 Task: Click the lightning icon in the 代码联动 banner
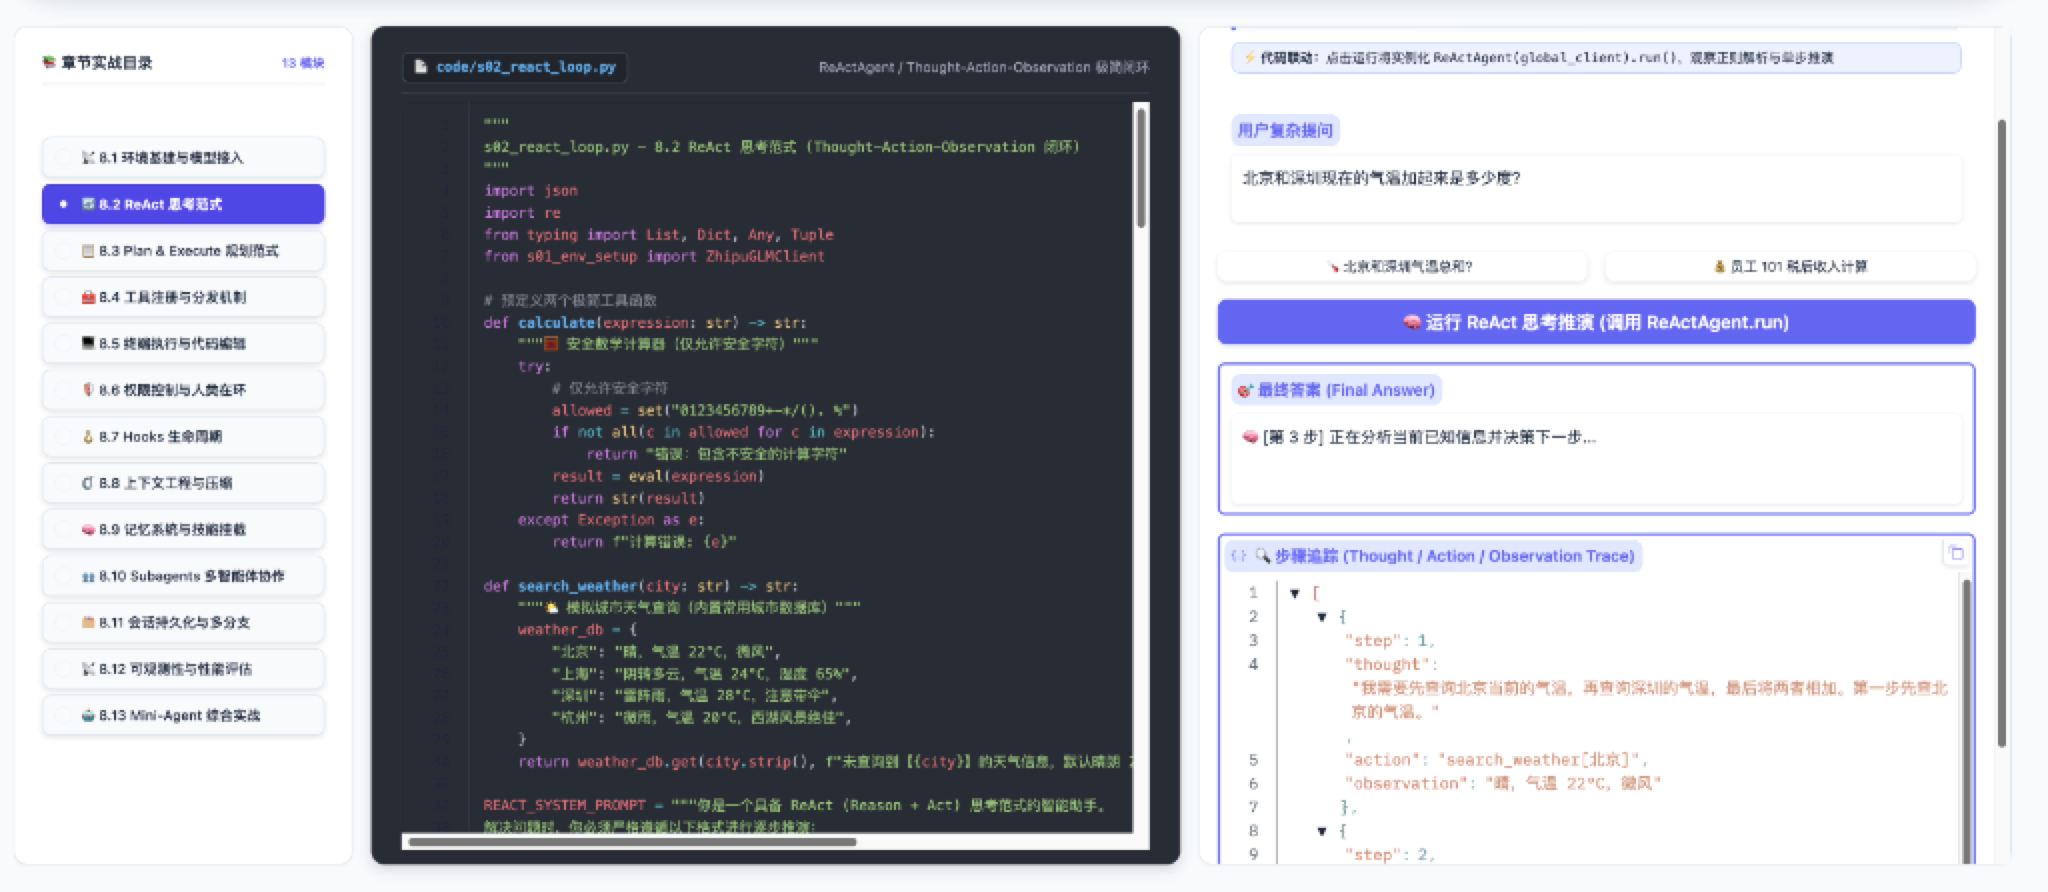(1249, 58)
